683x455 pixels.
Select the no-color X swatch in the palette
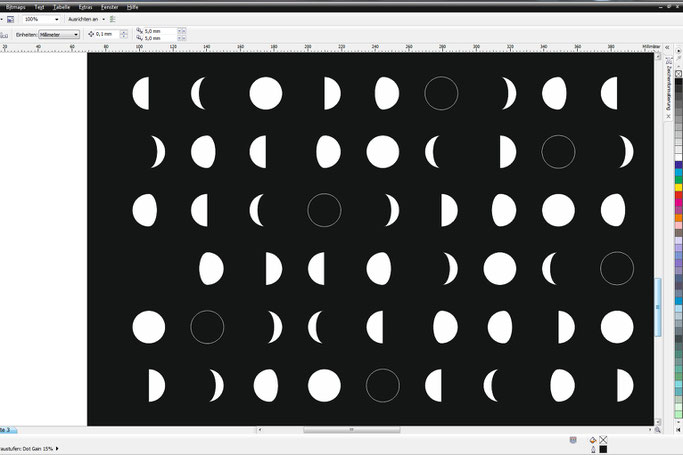679,74
